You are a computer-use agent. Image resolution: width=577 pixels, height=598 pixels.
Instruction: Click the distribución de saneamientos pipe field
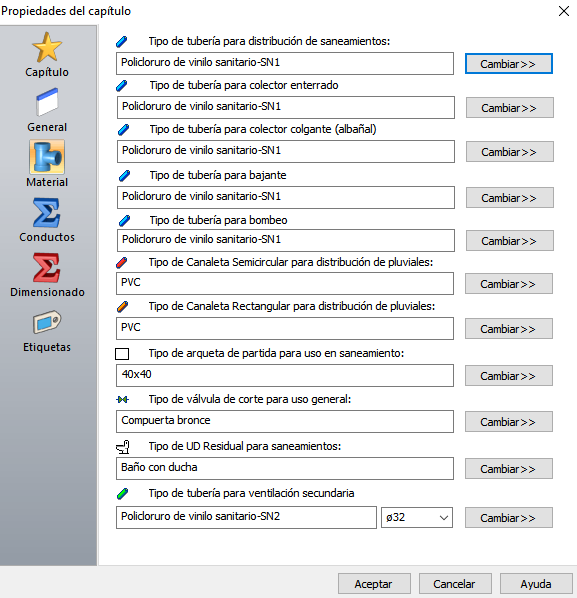285,63
